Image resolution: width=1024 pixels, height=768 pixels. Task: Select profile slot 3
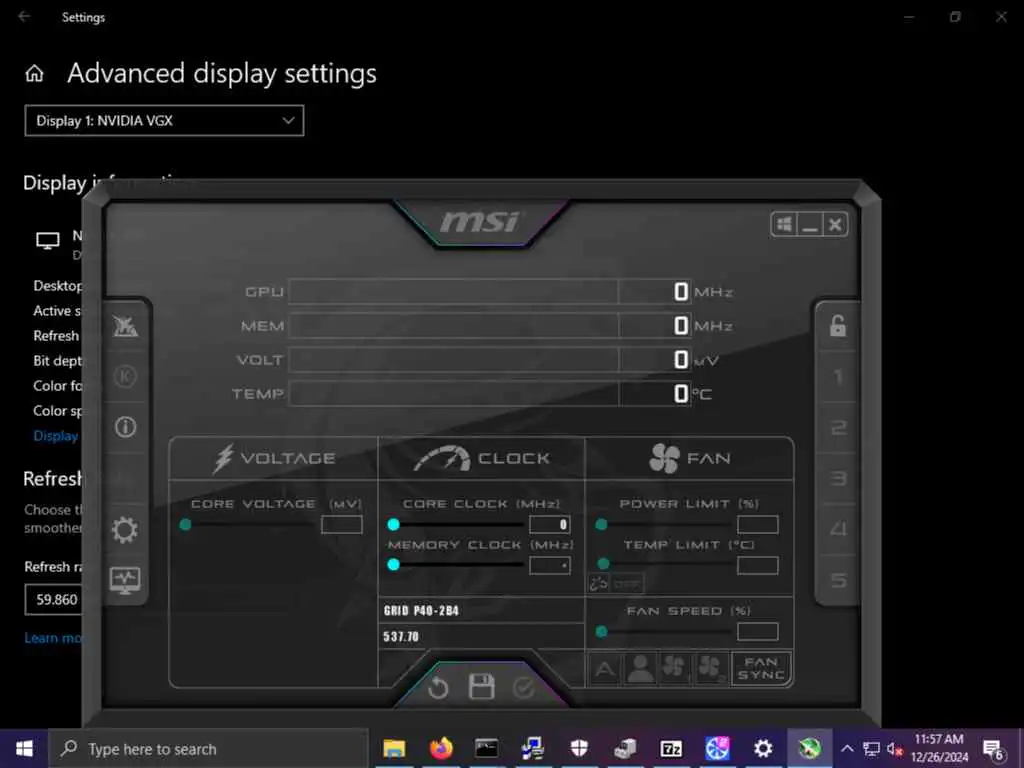click(838, 478)
